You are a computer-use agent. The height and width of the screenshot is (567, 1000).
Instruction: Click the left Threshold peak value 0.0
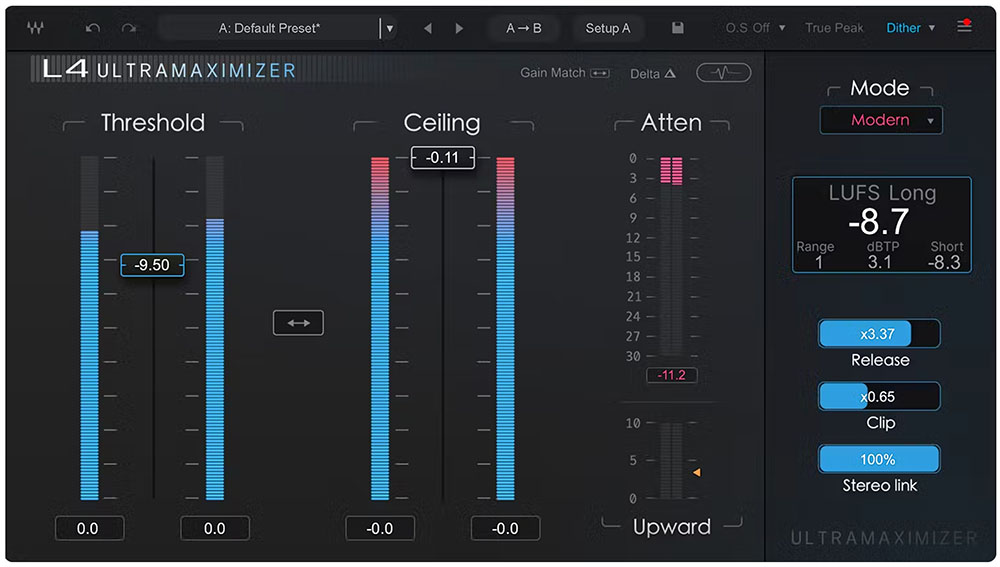click(88, 528)
